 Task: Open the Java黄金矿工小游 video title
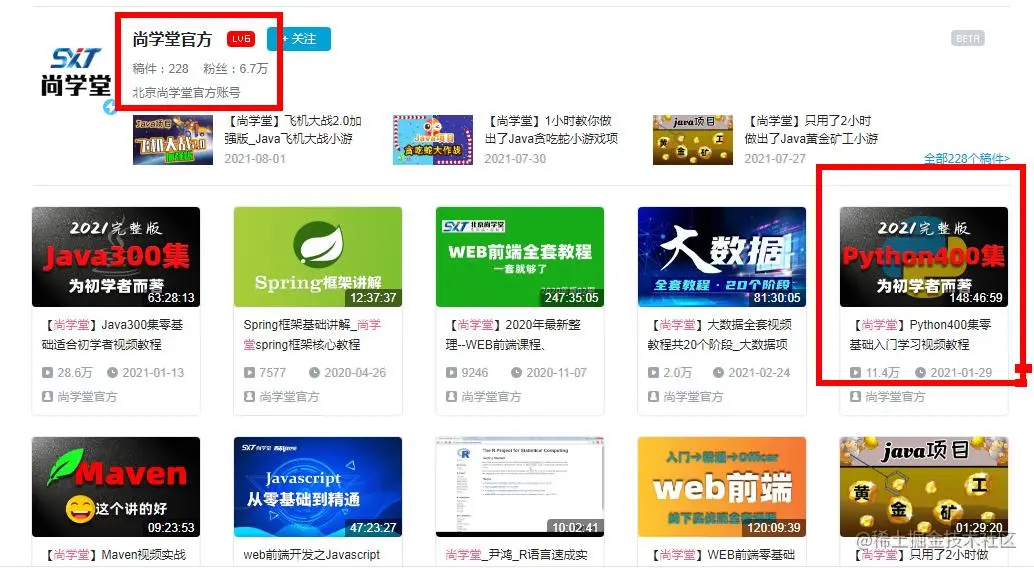[x=811, y=129]
